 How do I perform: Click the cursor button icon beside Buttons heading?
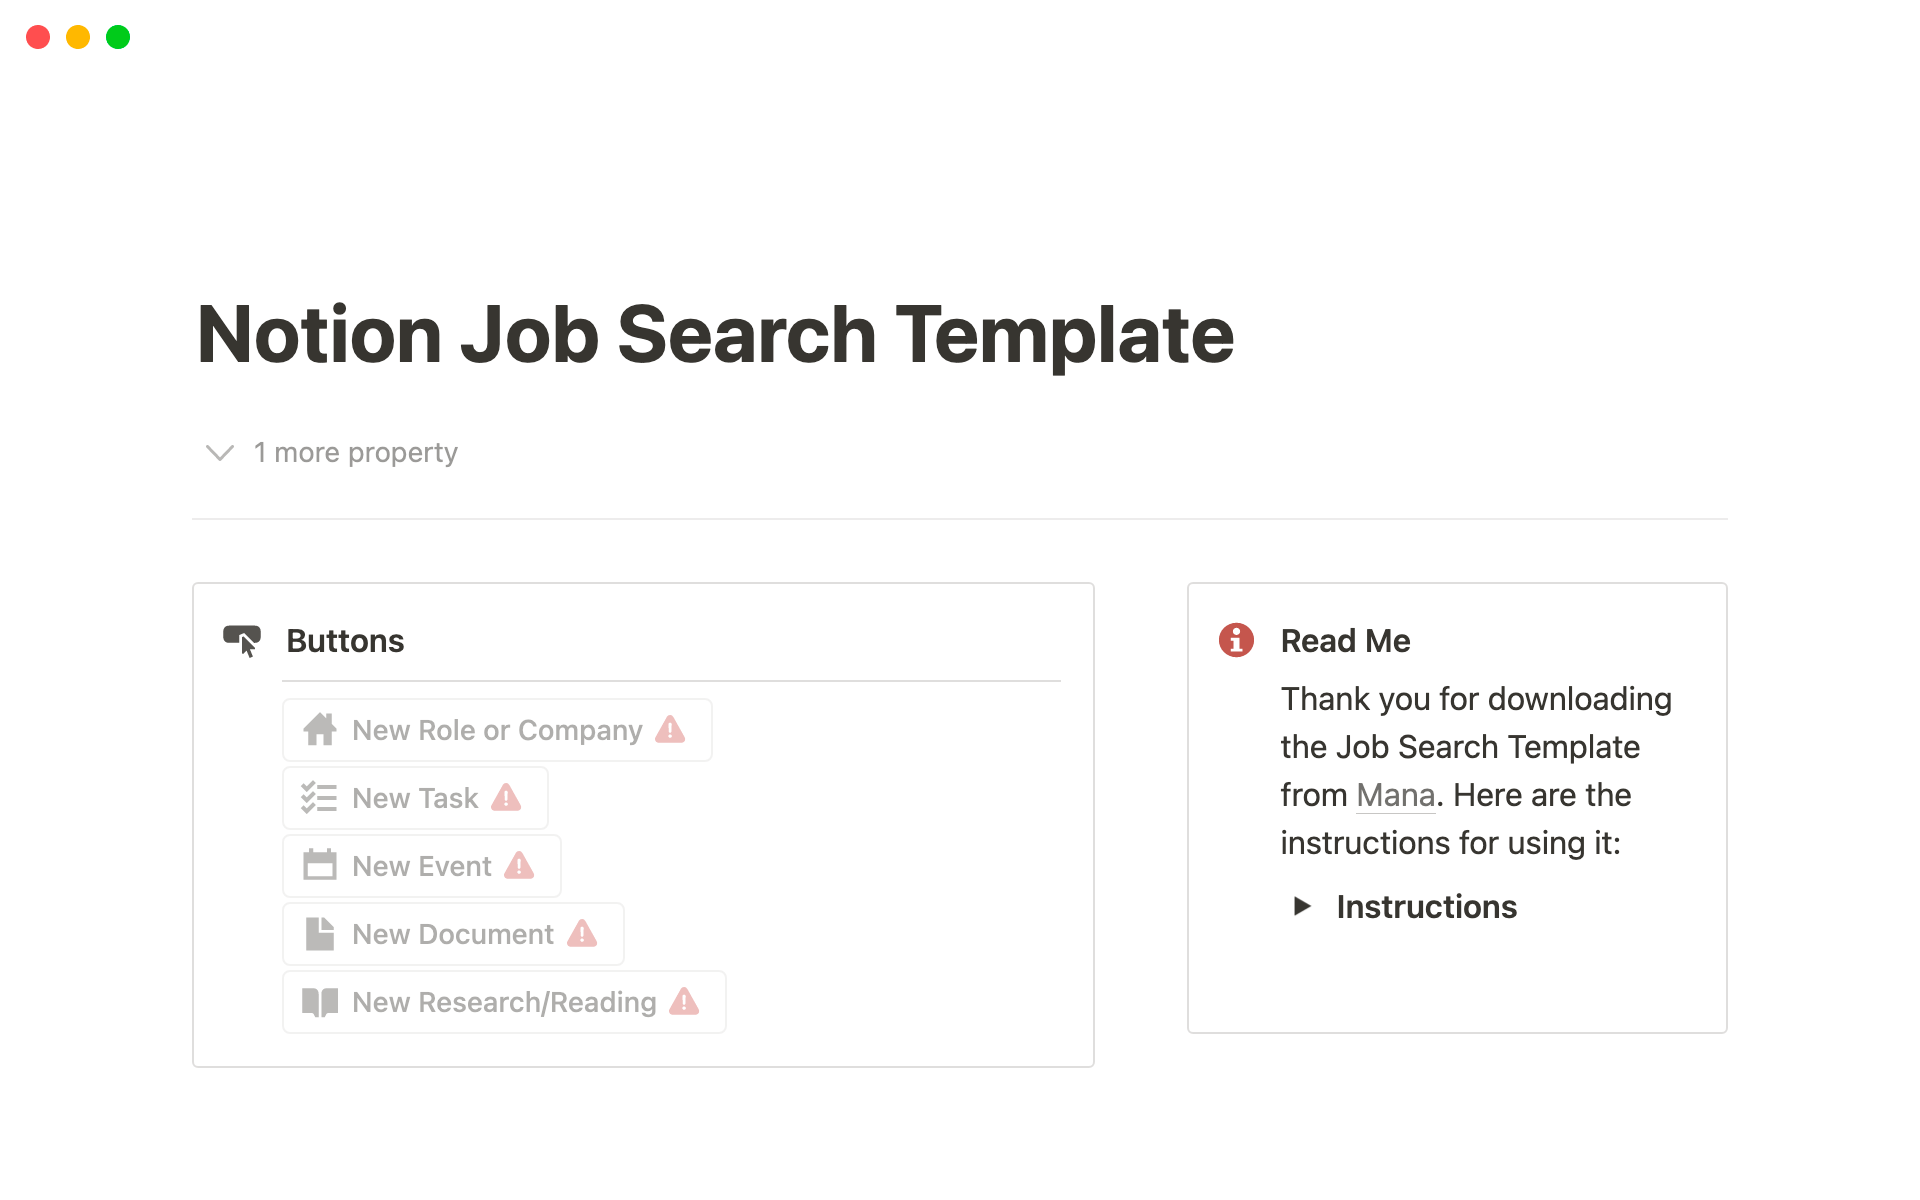point(242,641)
